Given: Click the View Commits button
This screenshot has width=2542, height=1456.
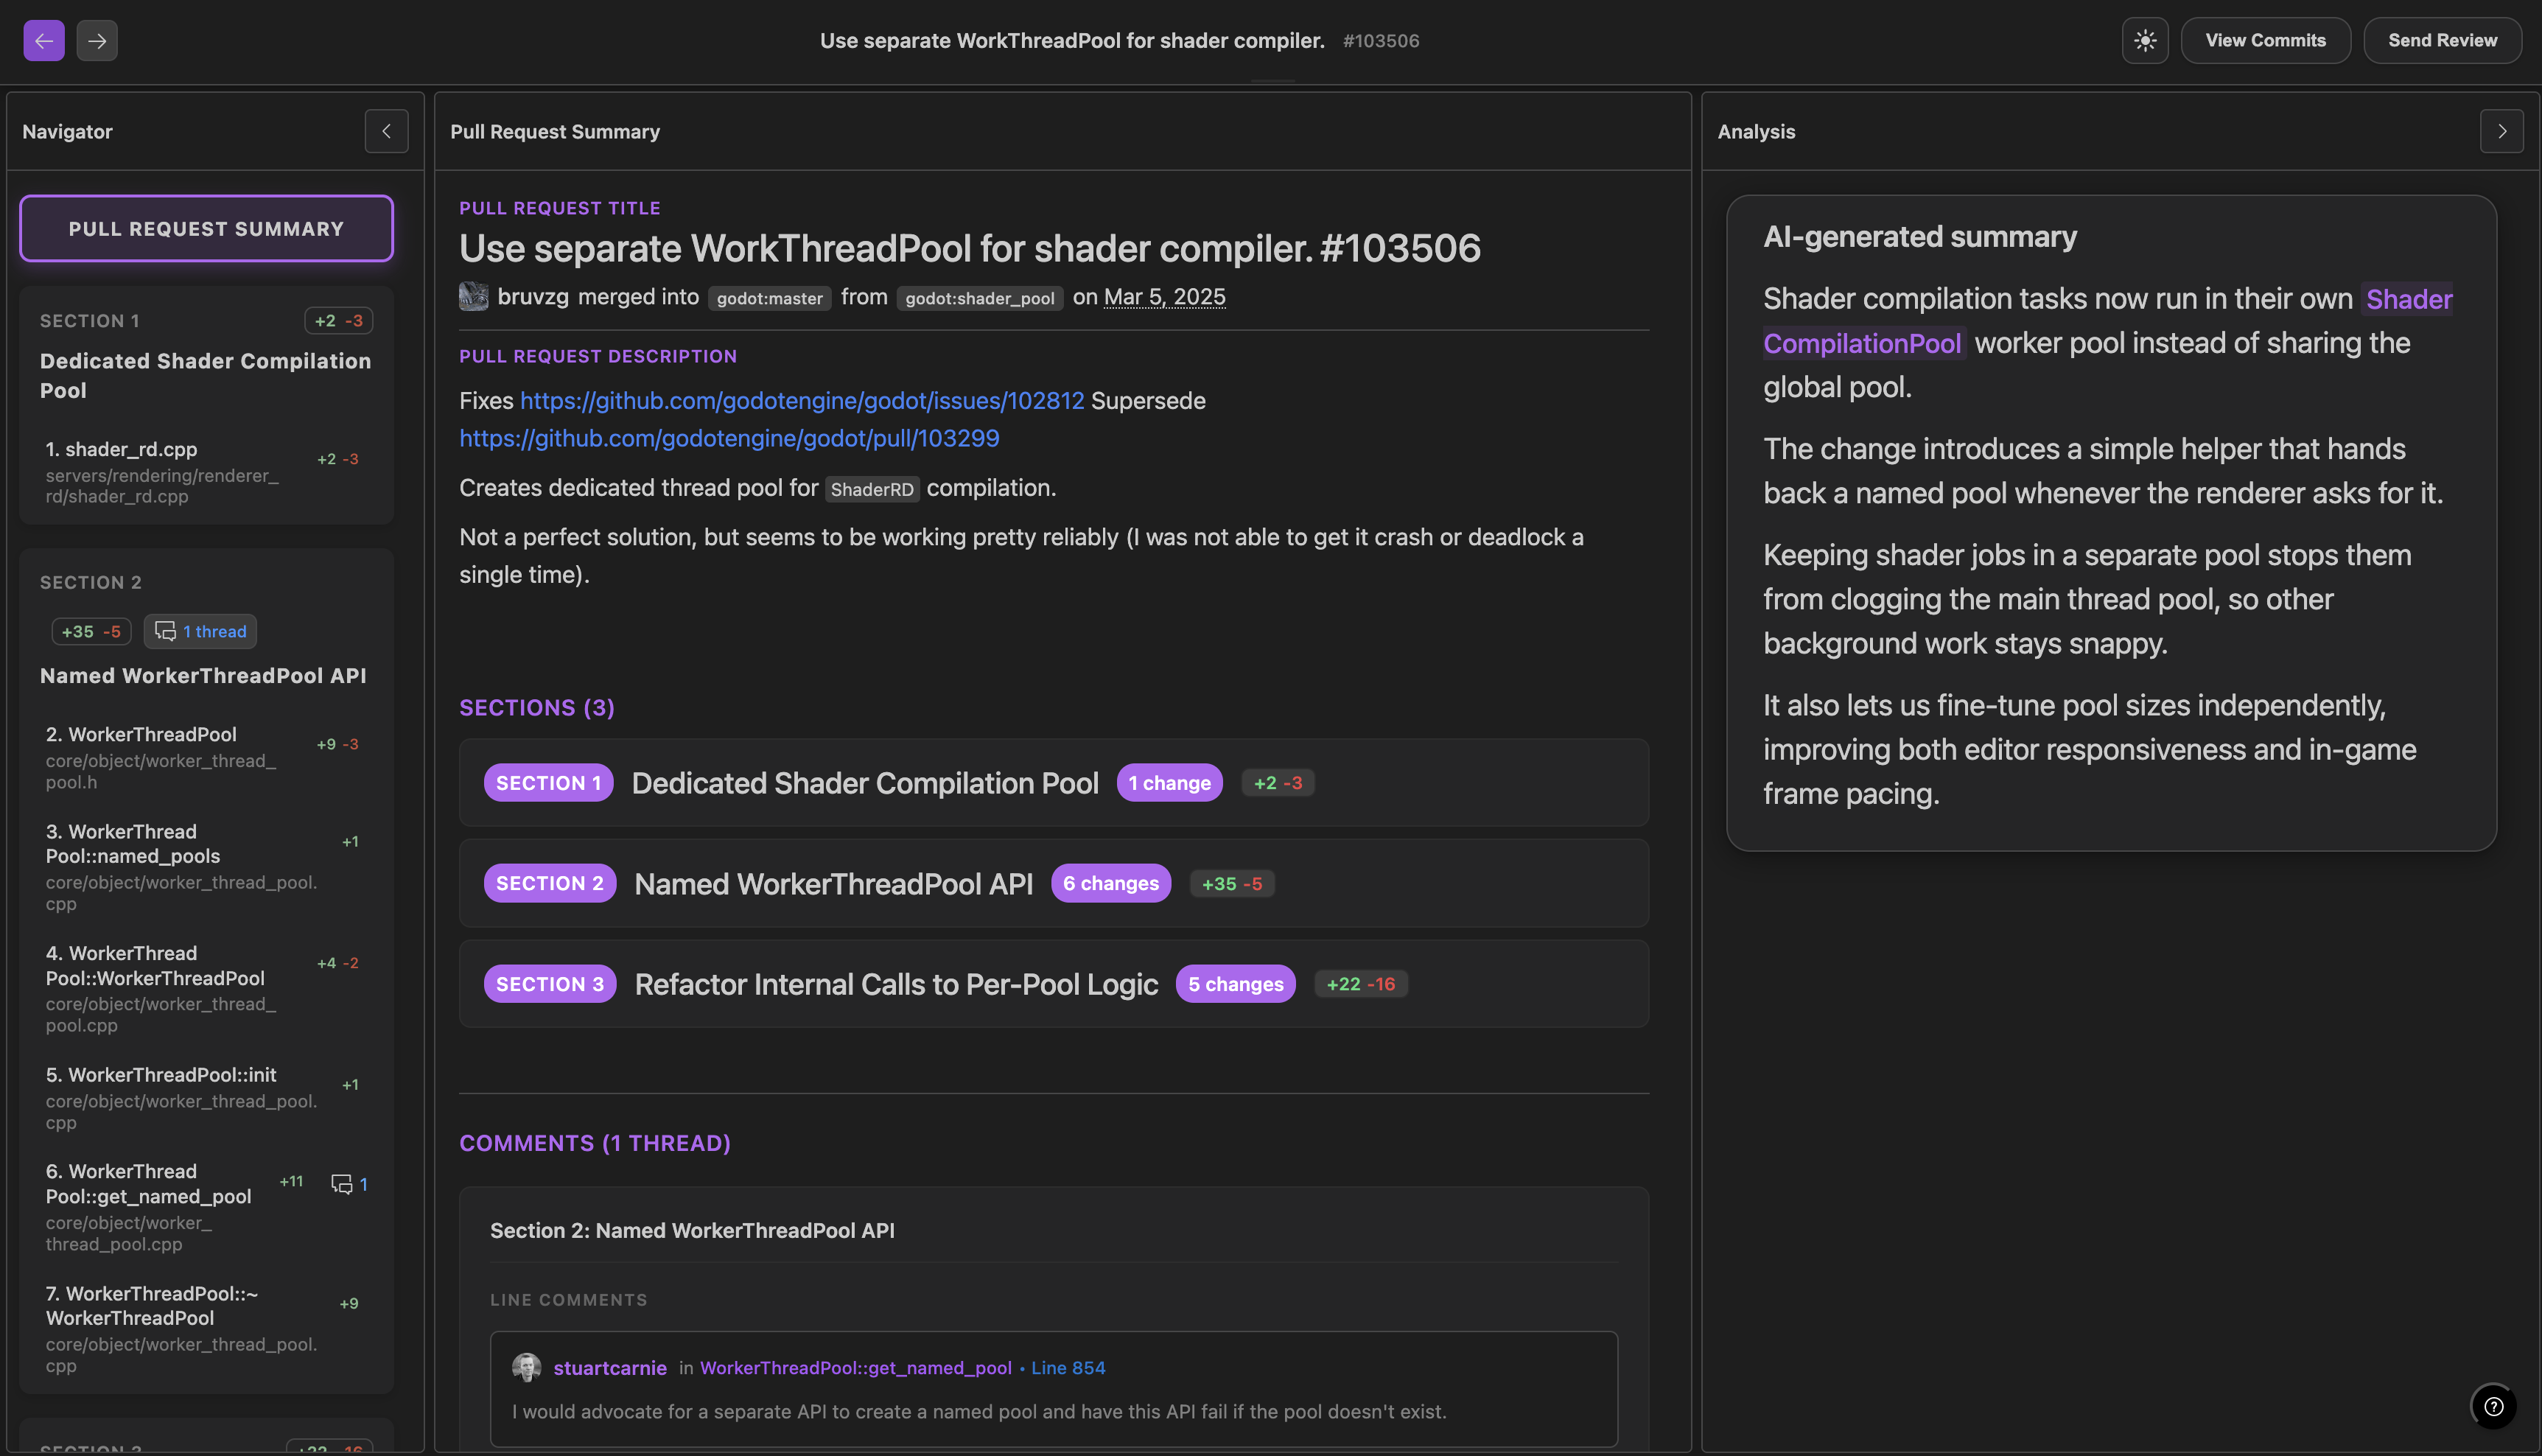Looking at the screenshot, I should pyautogui.click(x=2265, y=41).
